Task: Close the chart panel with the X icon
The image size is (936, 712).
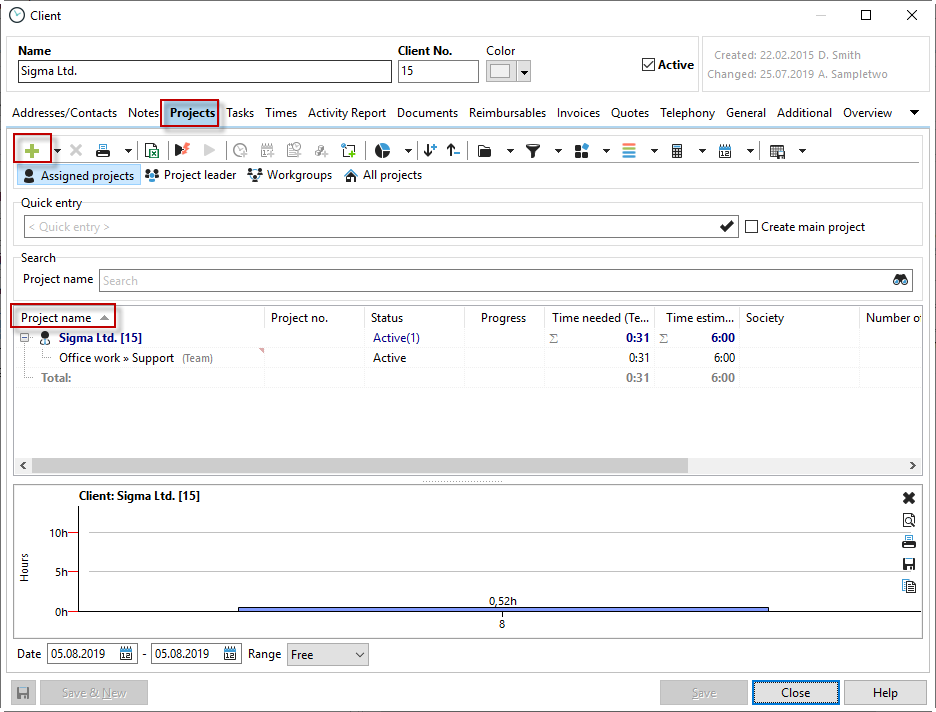Action: [908, 498]
